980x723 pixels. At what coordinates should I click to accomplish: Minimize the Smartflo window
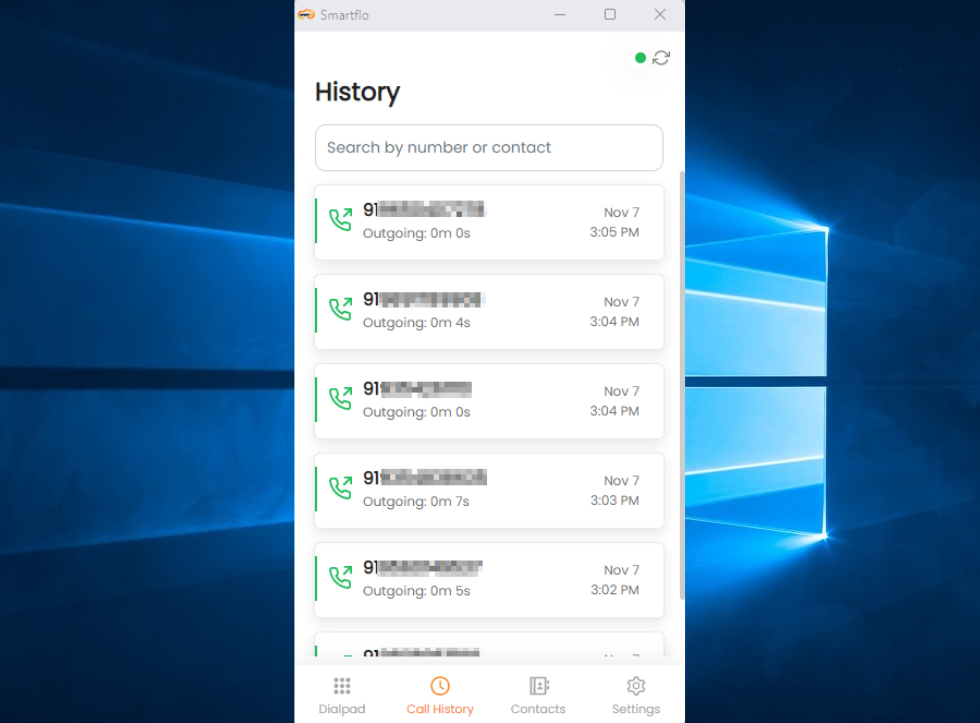pos(560,14)
